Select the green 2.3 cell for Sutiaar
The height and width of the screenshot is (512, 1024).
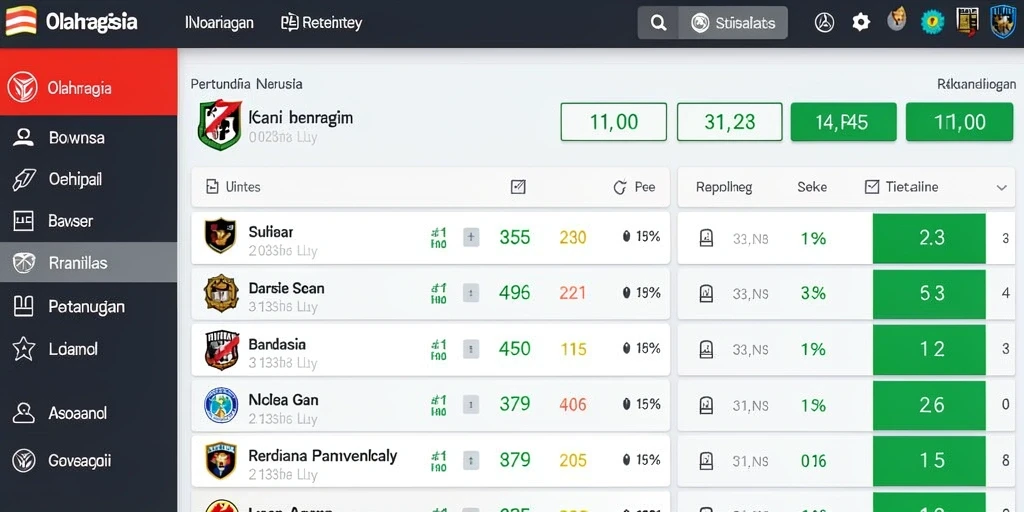point(929,238)
